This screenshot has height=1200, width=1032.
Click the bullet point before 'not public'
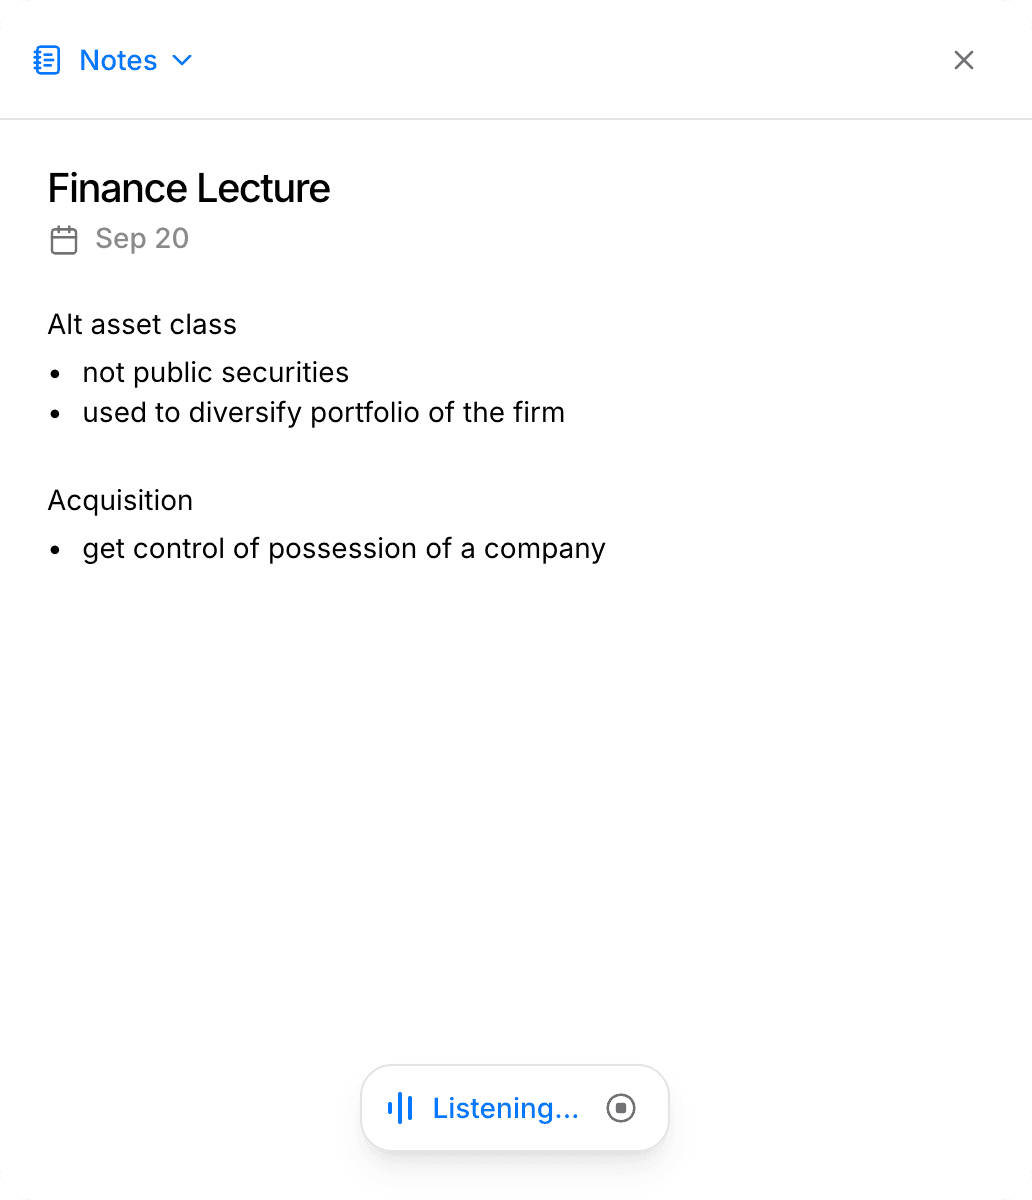coord(56,374)
